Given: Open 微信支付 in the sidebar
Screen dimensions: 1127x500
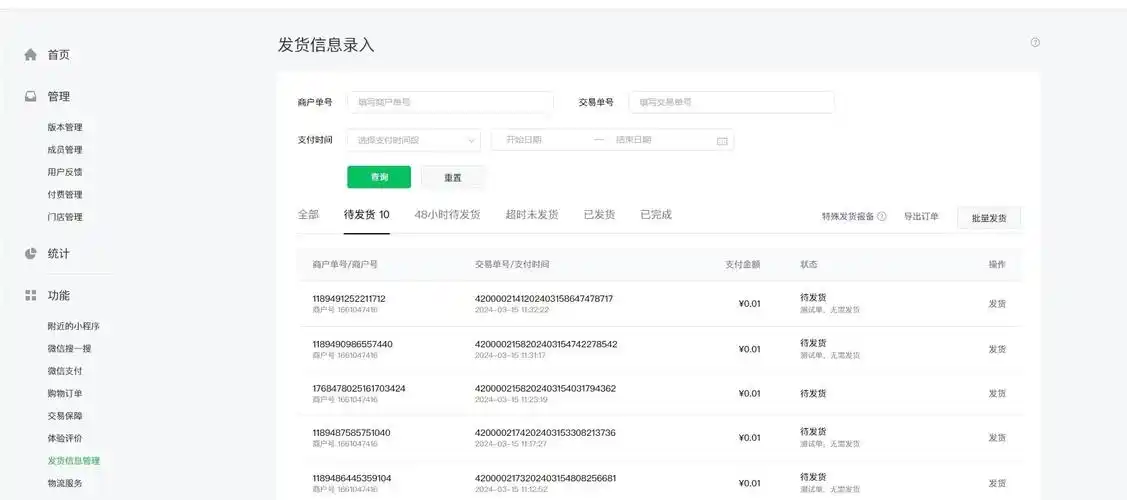Looking at the screenshot, I should coord(65,371).
